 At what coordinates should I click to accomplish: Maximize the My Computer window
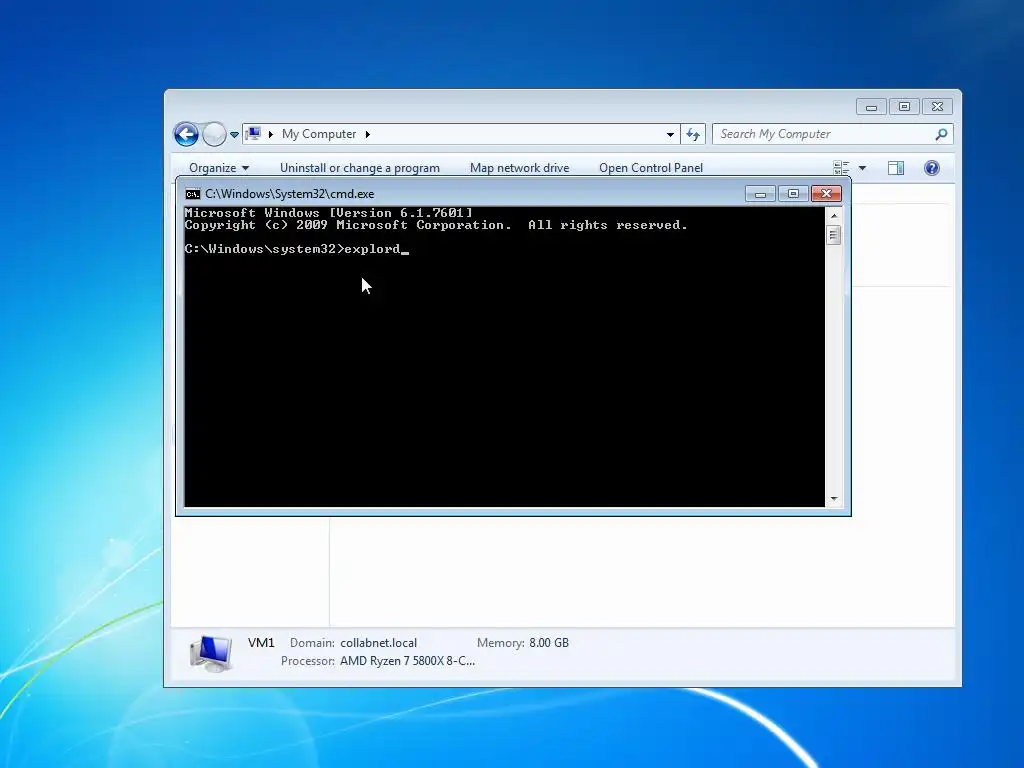coord(904,107)
